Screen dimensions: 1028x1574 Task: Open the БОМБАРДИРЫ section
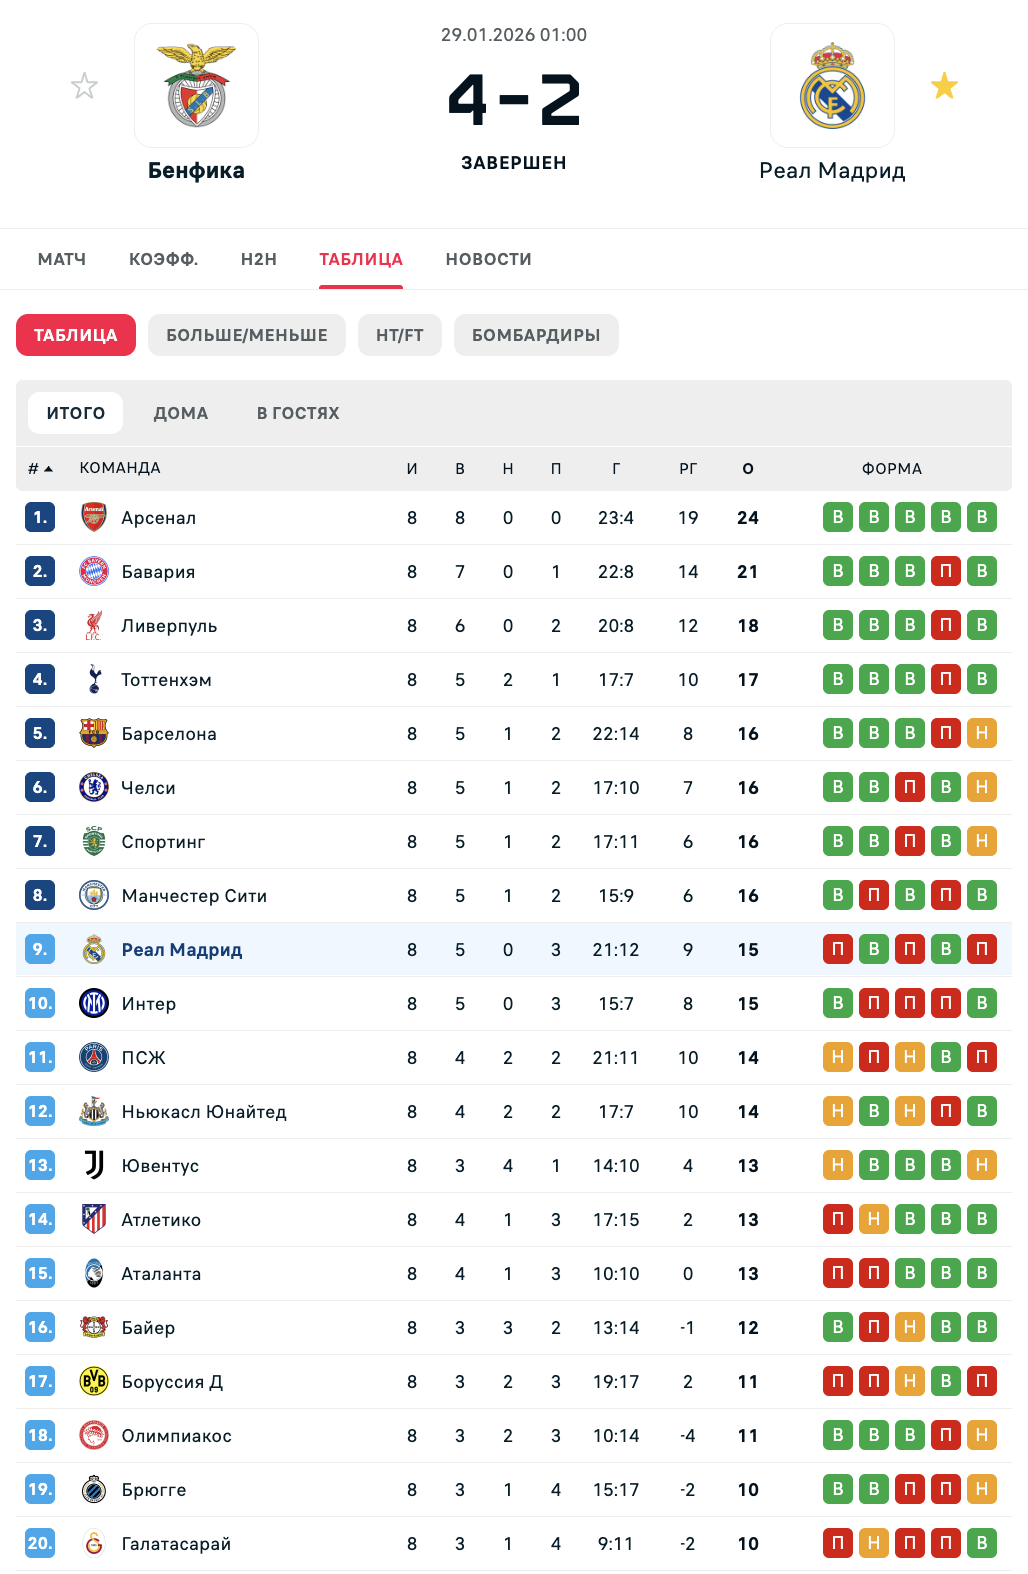(536, 335)
